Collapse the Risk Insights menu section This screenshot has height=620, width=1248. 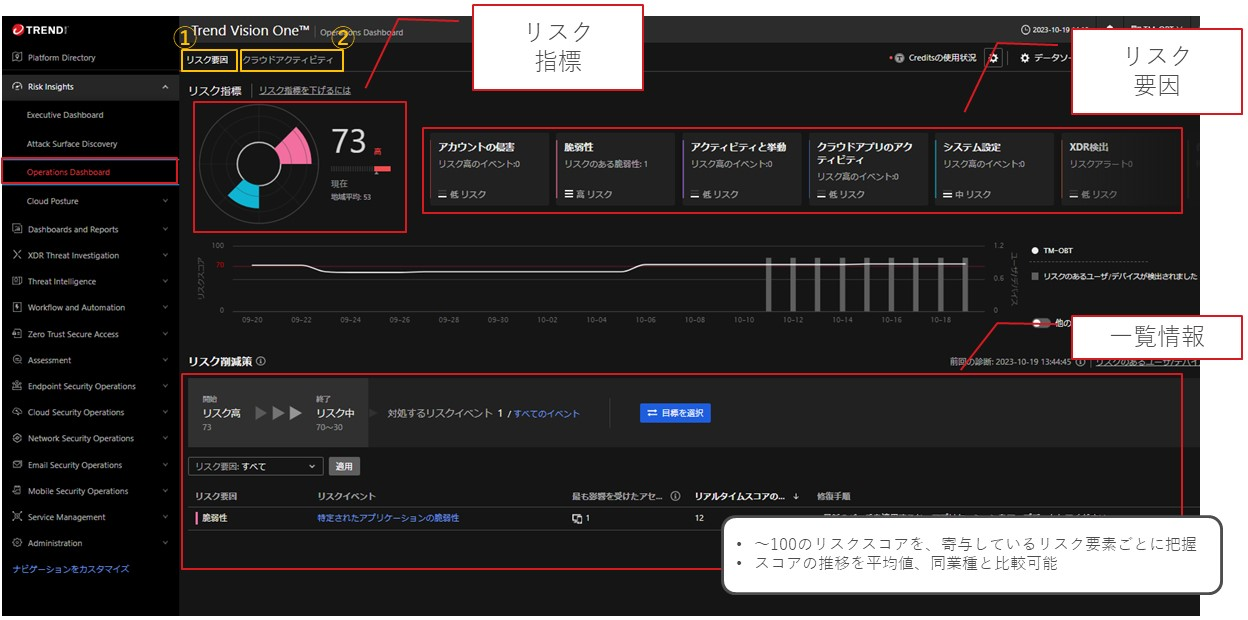(165, 87)
